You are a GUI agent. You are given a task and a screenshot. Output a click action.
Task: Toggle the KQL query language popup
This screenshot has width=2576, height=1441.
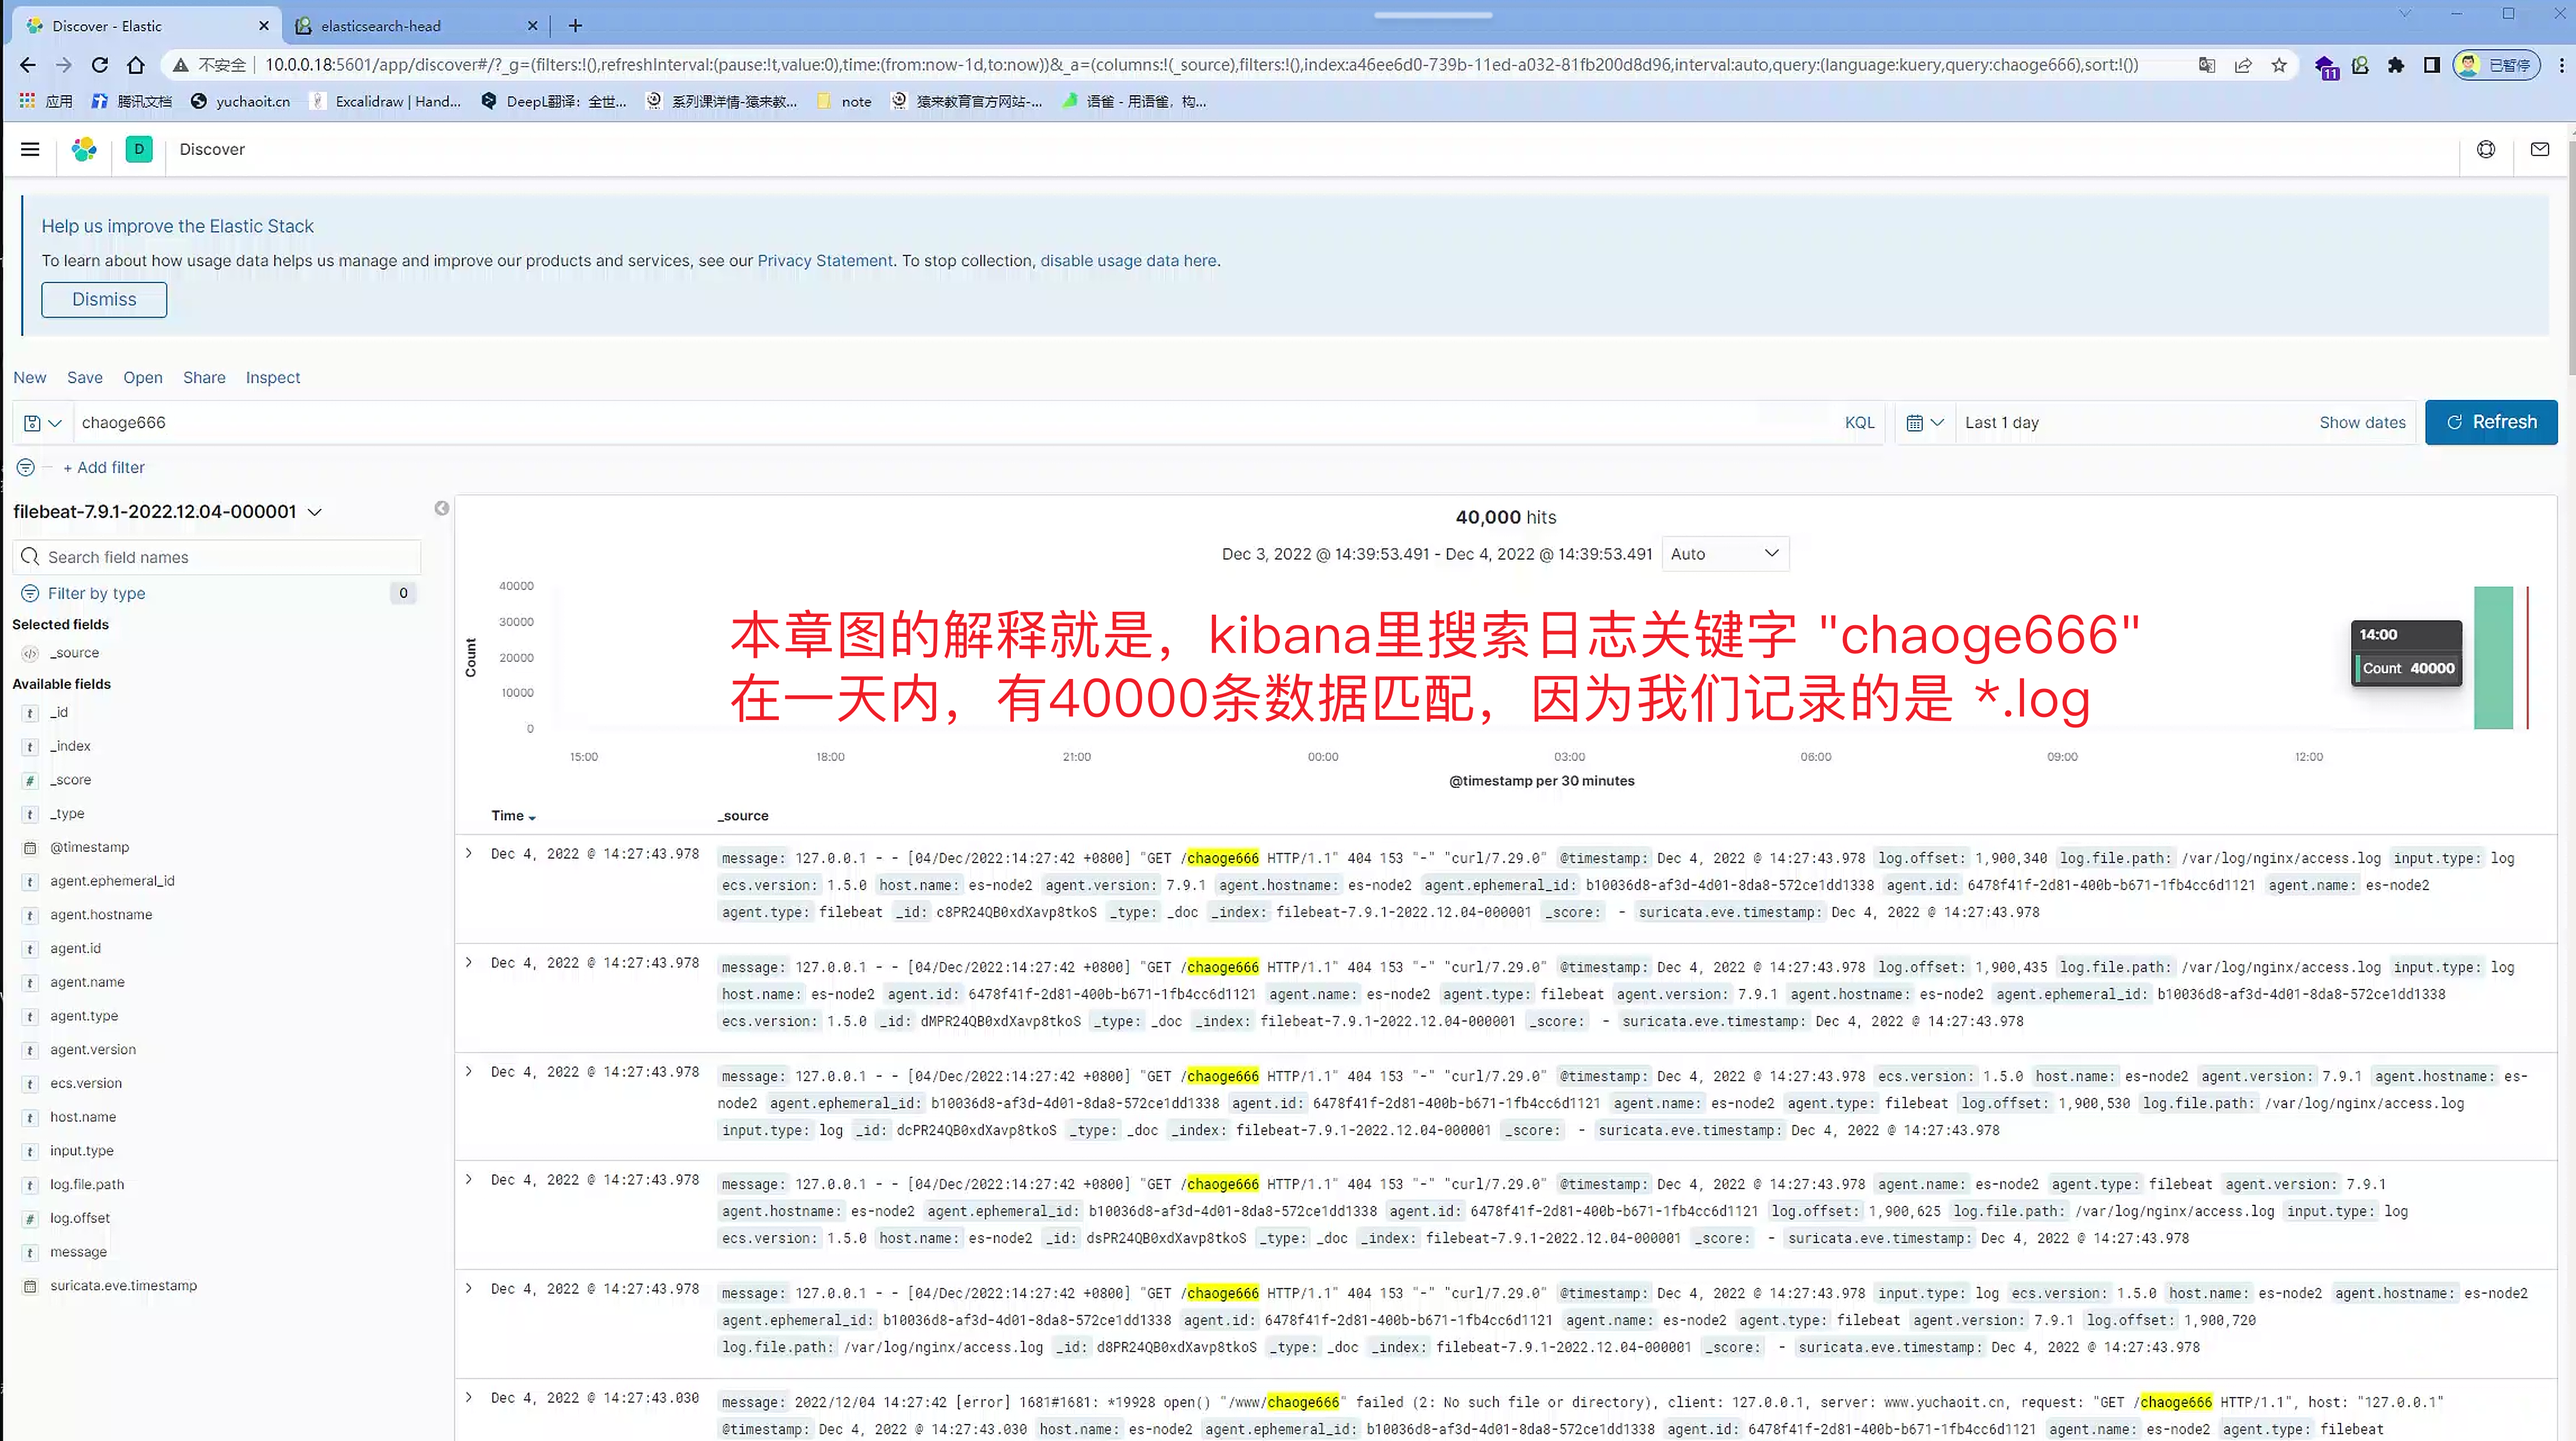(1859, 422)
